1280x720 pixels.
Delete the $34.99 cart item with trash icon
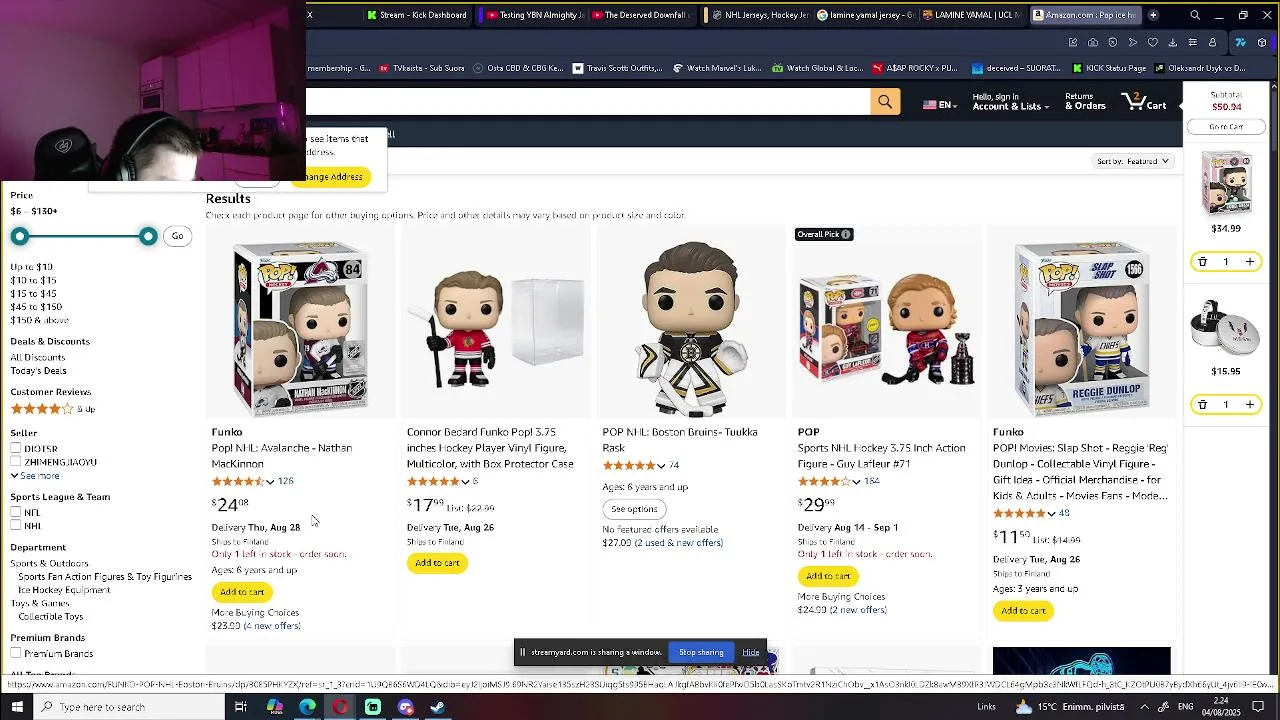tap(1202, 262)
